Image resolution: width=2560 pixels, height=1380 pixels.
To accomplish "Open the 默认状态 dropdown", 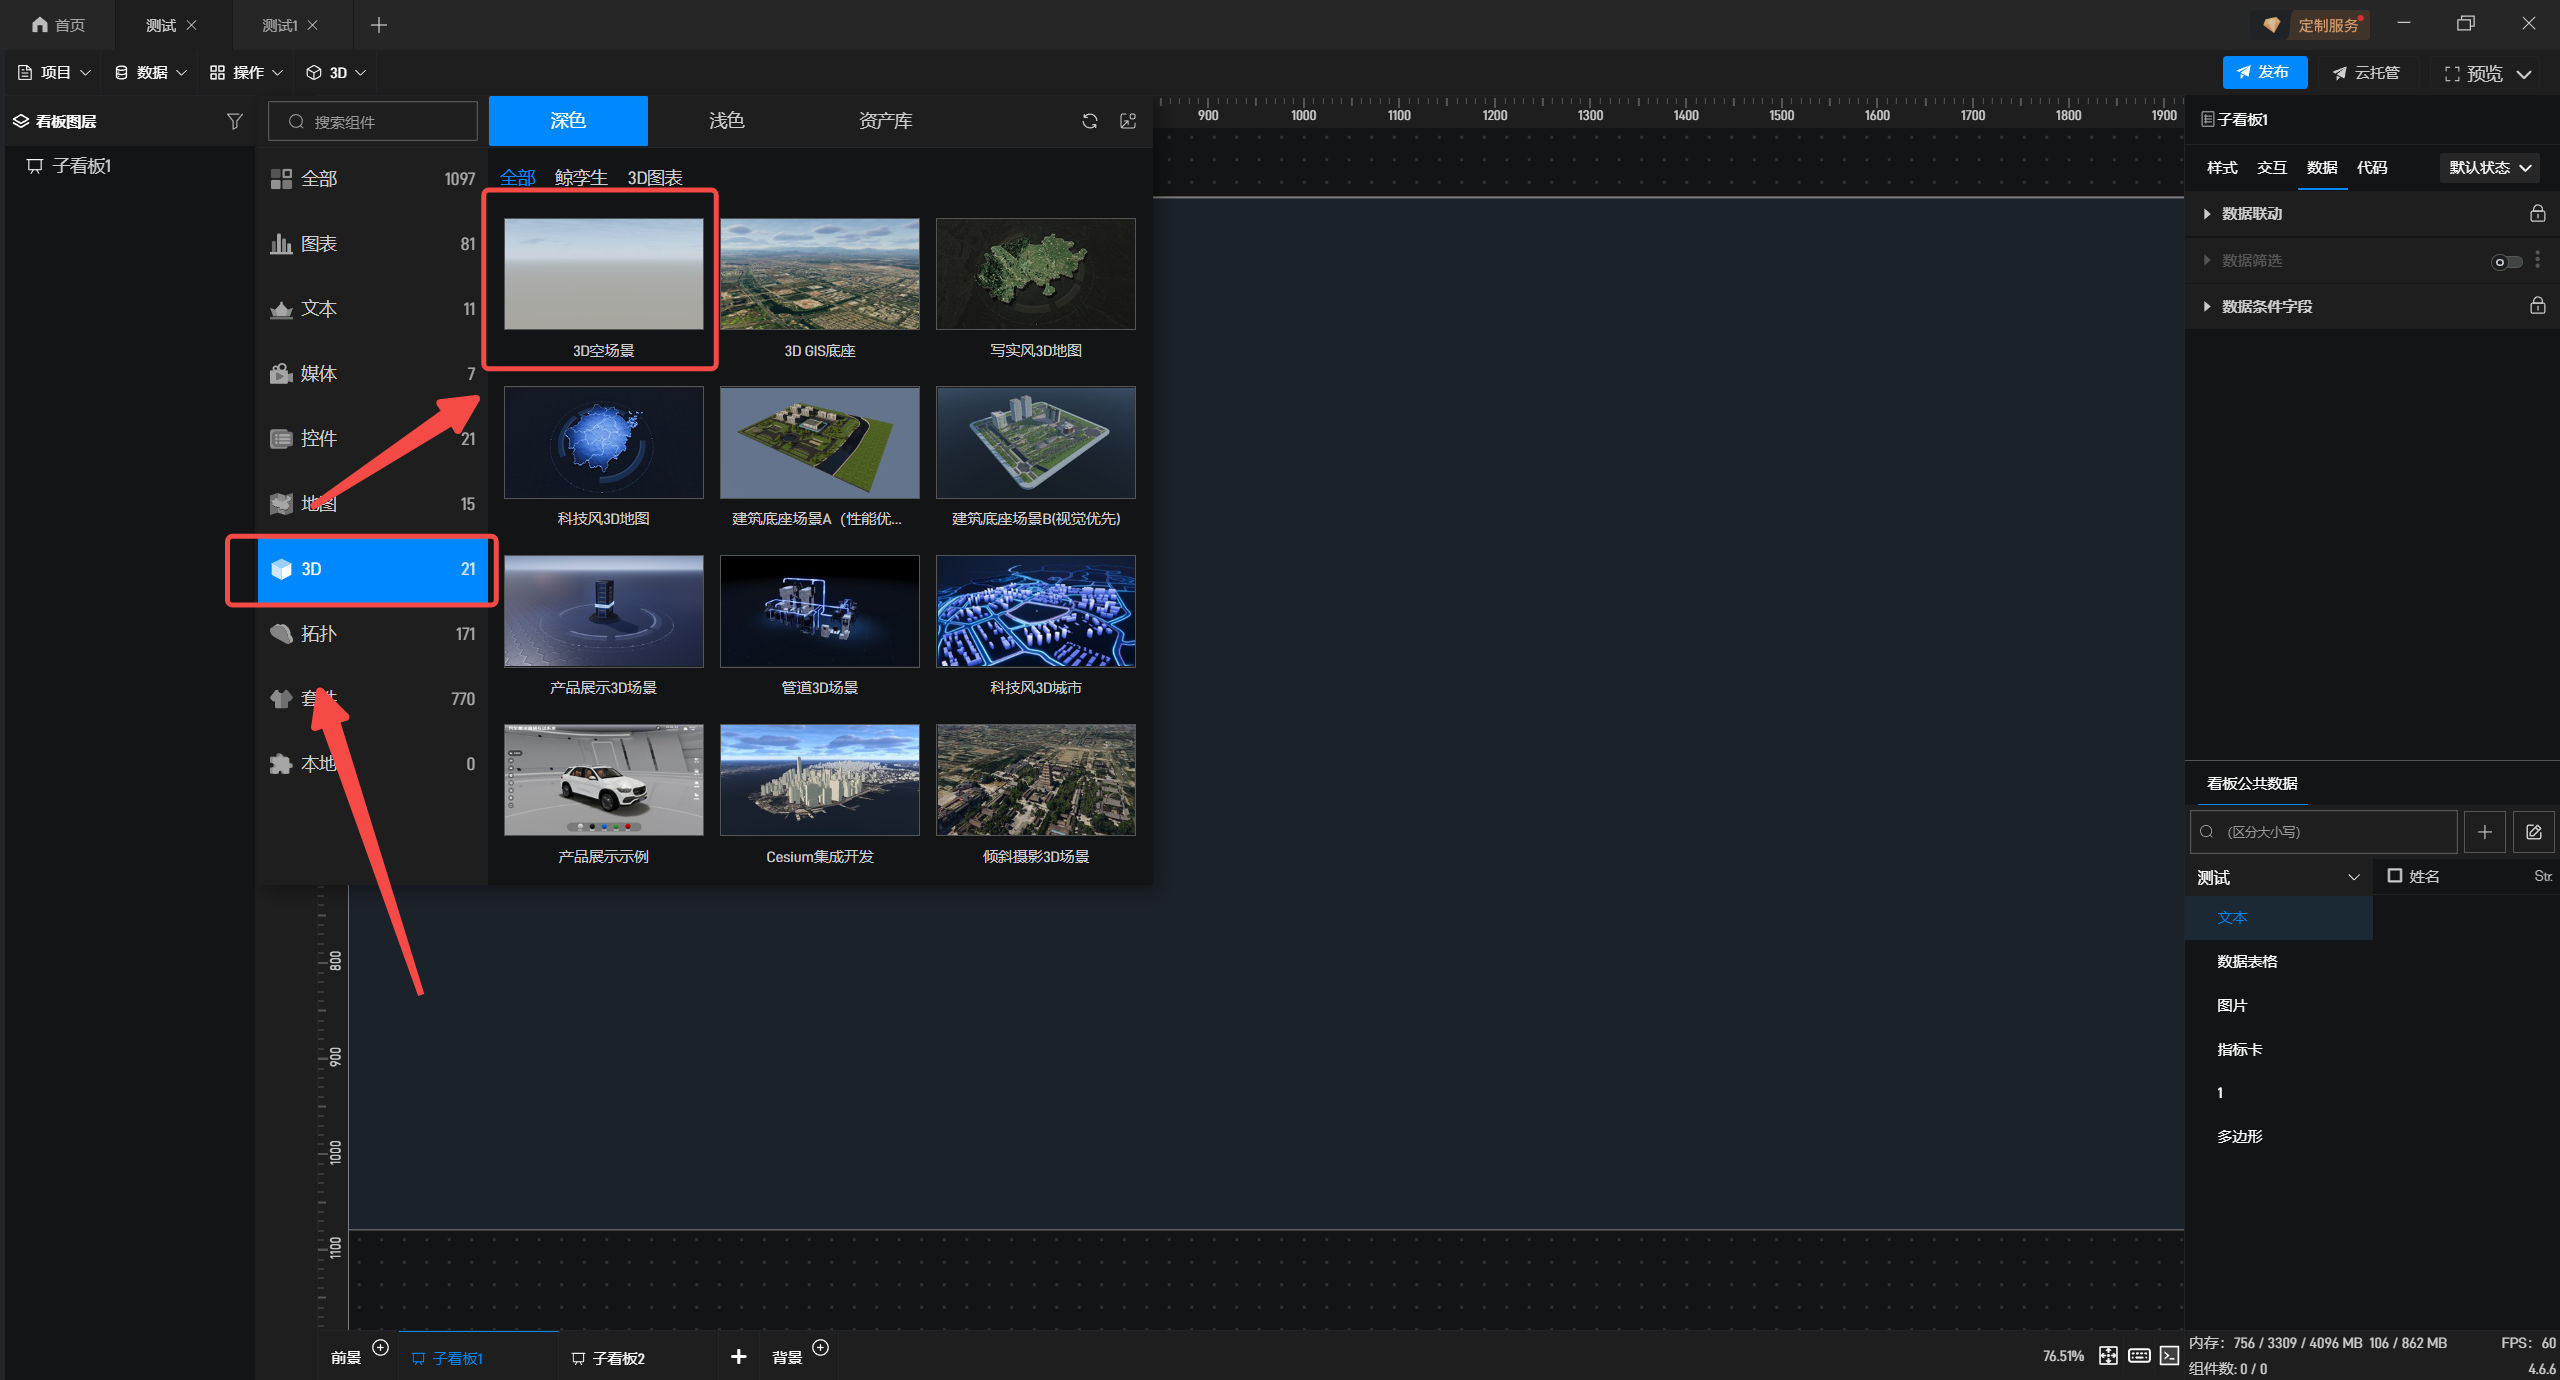I will 2489,167.
